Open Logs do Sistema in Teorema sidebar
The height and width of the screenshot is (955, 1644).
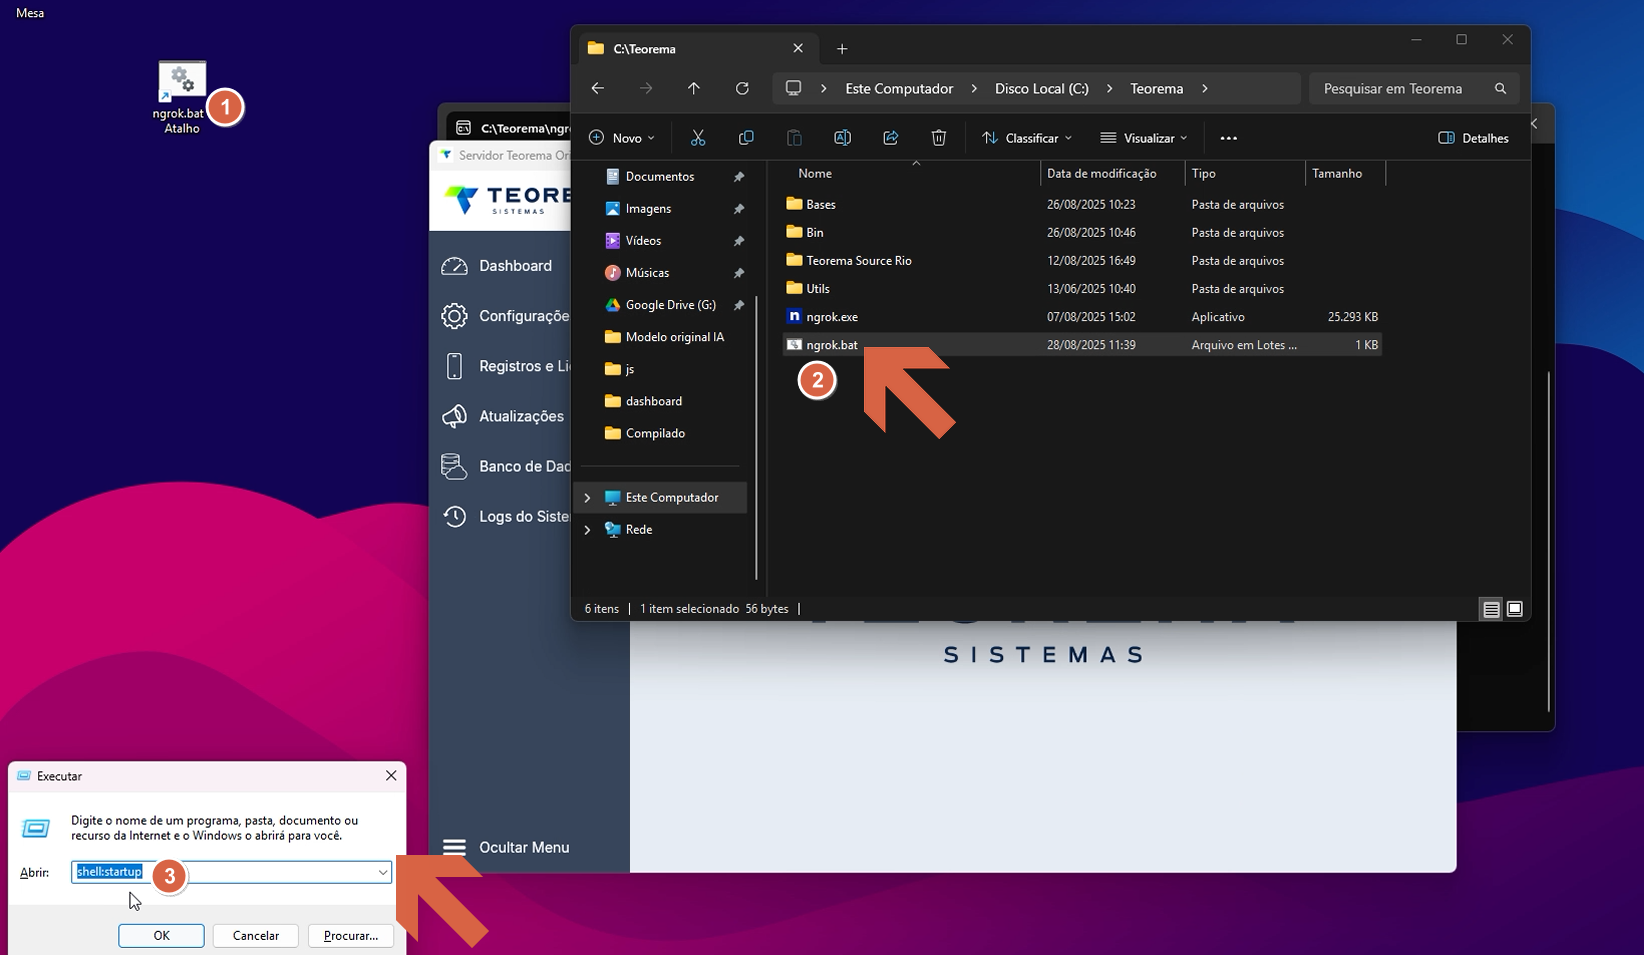[x=505, y=516]
